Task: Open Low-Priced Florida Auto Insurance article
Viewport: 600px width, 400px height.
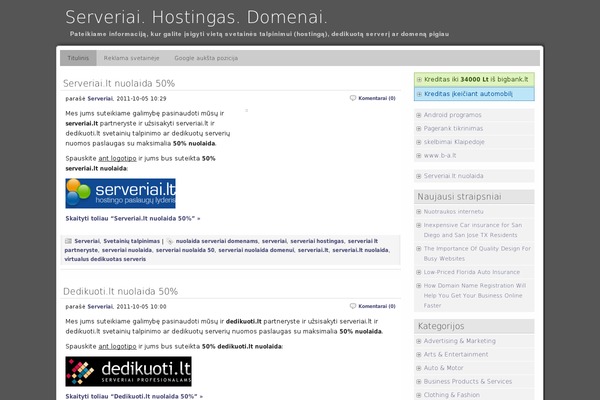Action: [472, 272]
